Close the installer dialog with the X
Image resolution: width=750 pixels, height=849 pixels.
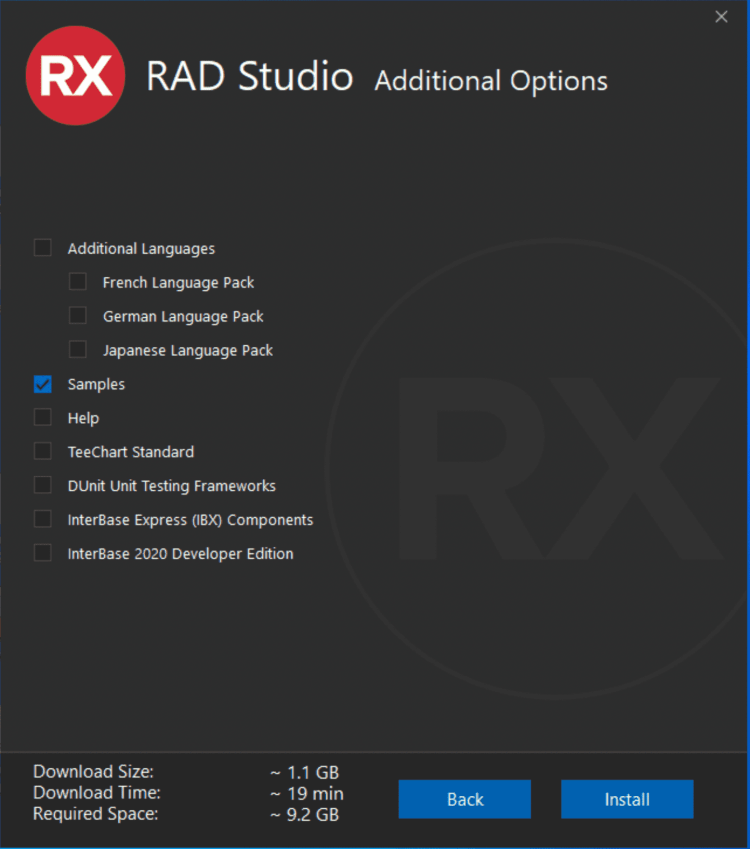[x=721, y=17]
